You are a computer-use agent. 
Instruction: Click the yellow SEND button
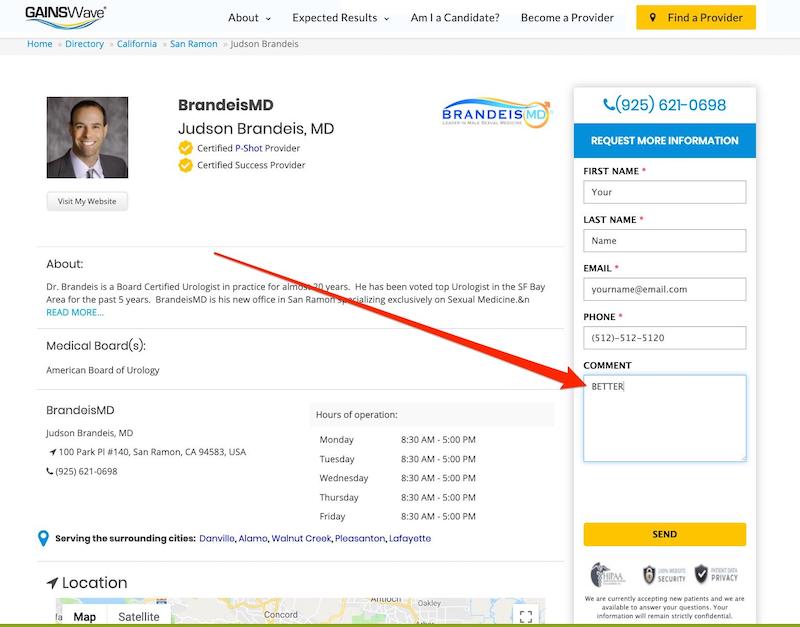(665, 534)
